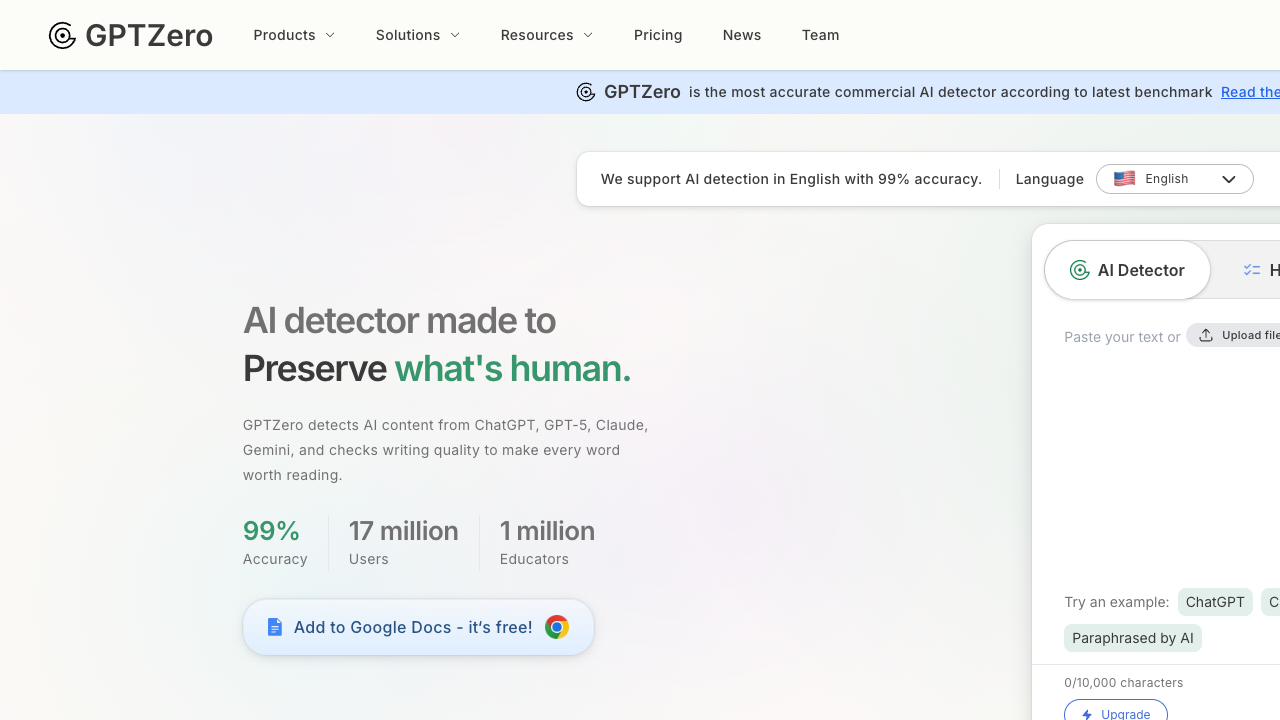This screenshot has width=1280, height=720.
Task: Open the News page
Action: [742, 35]
